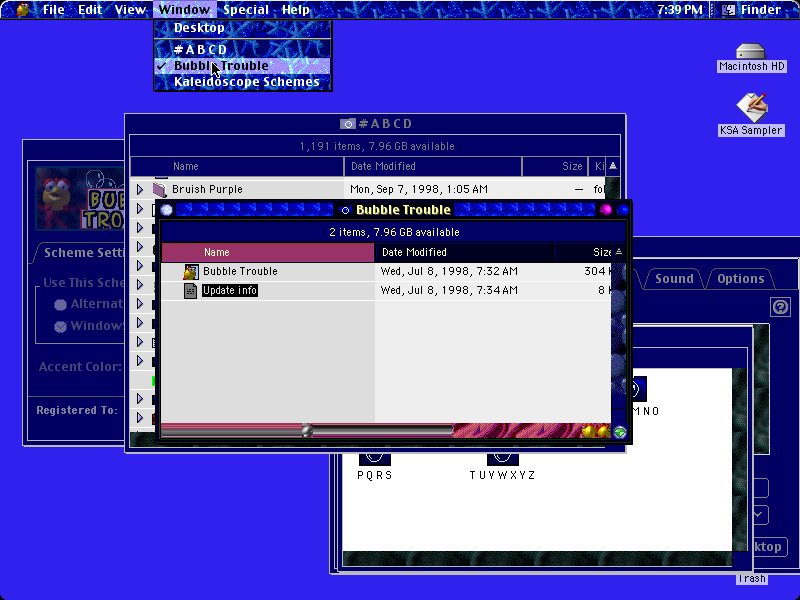800x600 pixels.
Task: Sort by Size in the # A B C D window
Action: coord(555,166)
